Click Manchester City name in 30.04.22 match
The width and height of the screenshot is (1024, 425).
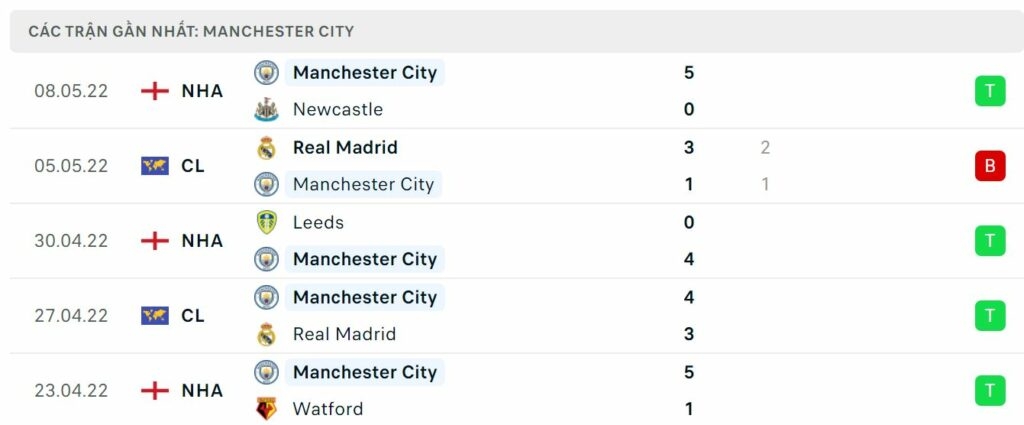365,259
